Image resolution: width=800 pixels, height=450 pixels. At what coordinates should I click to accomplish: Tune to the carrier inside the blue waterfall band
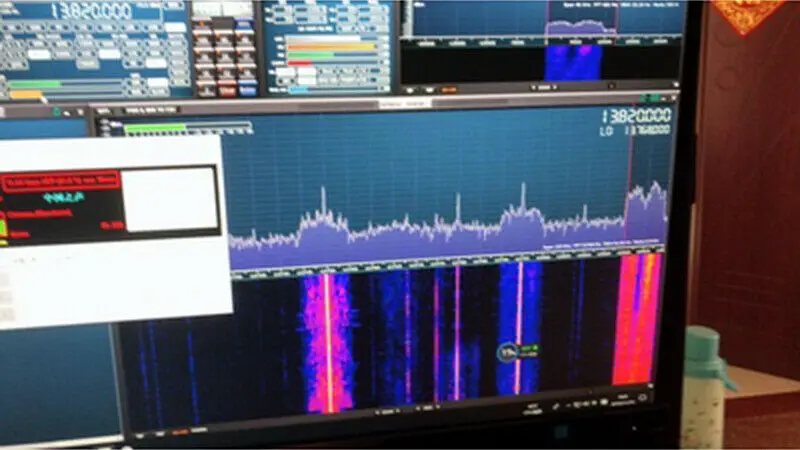[x=519, y=327]
